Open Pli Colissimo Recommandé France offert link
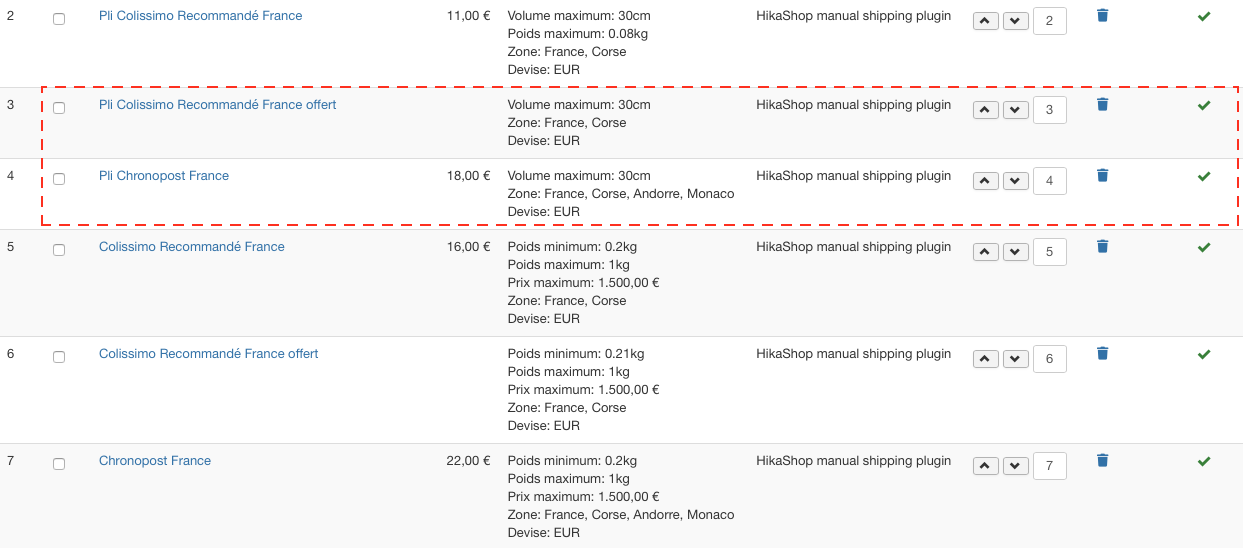This screenshot has width=1255, height=548. click(217, 105)
